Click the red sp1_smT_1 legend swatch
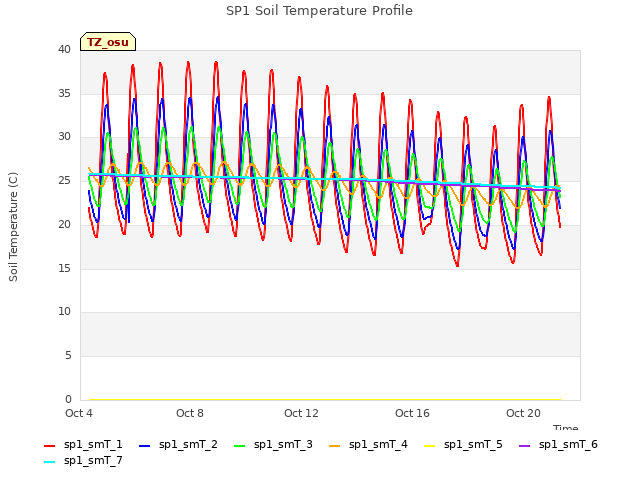The image size is (640, 480). (x=49, y=446)
